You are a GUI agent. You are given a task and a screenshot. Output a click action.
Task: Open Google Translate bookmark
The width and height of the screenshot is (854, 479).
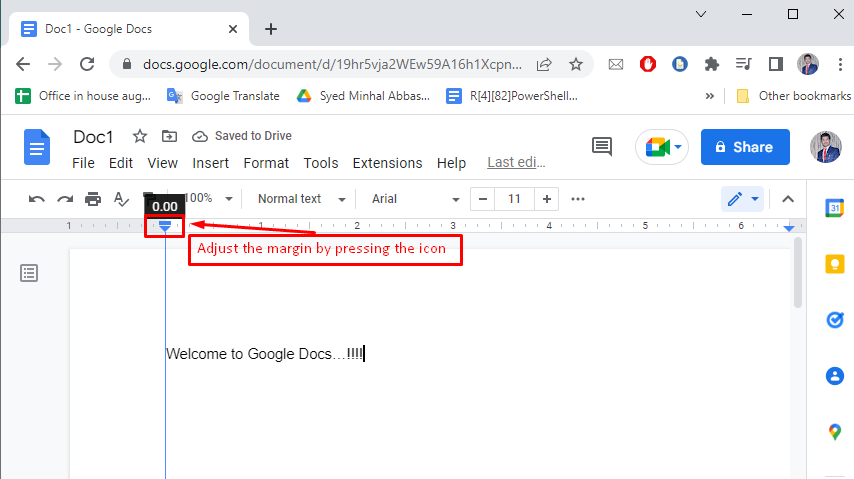223,96
